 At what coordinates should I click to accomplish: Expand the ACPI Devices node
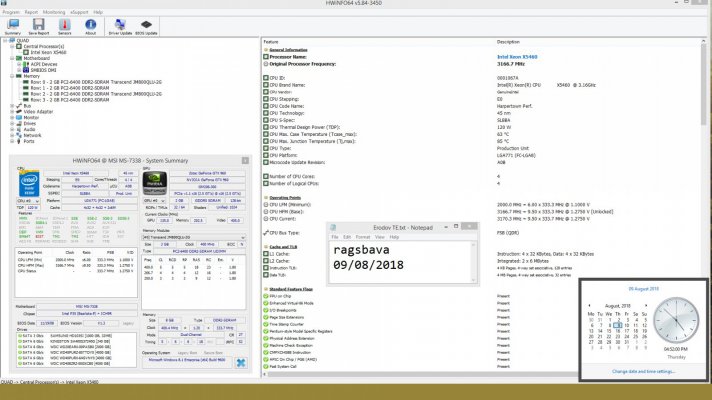[19, 64]
